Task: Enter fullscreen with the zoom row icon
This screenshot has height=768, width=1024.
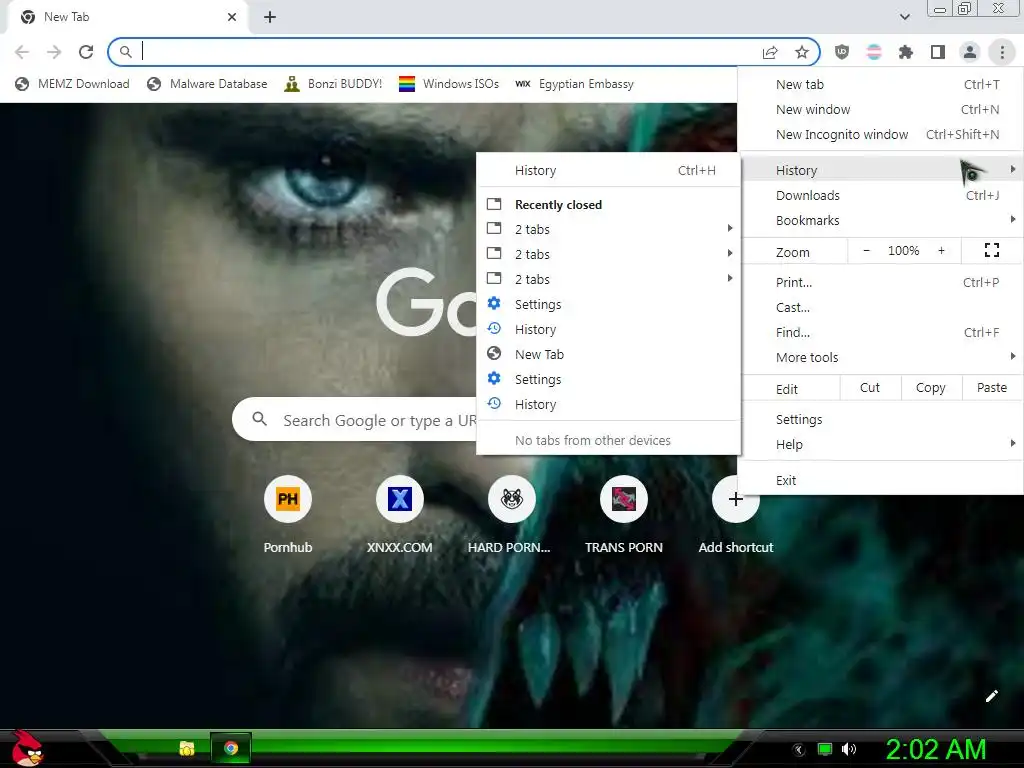Action: pyautogui.click(x=991, y=250)
